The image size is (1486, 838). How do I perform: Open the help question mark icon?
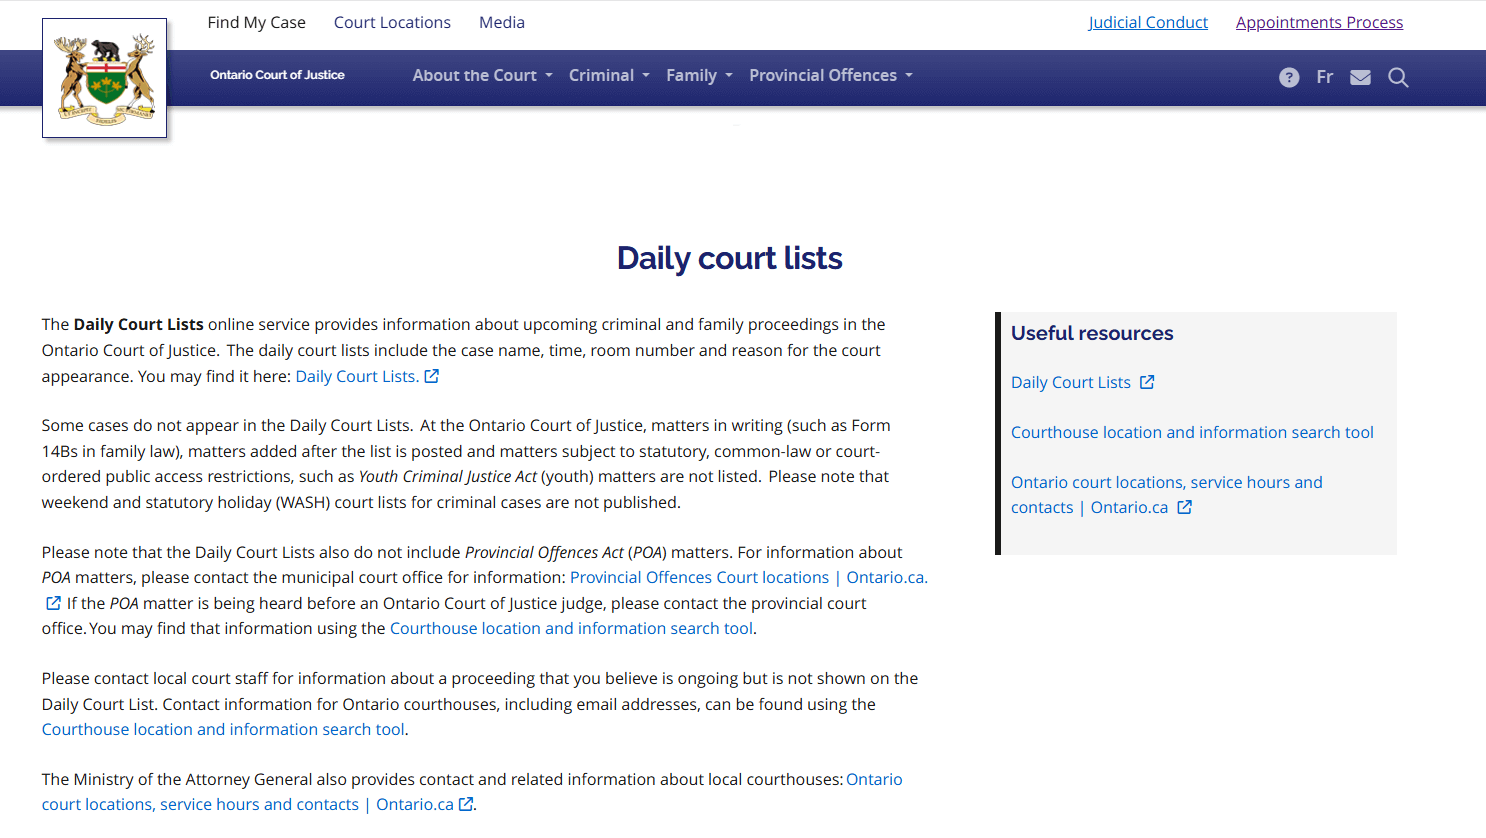pyautogui.click(x=1289, y=78)
